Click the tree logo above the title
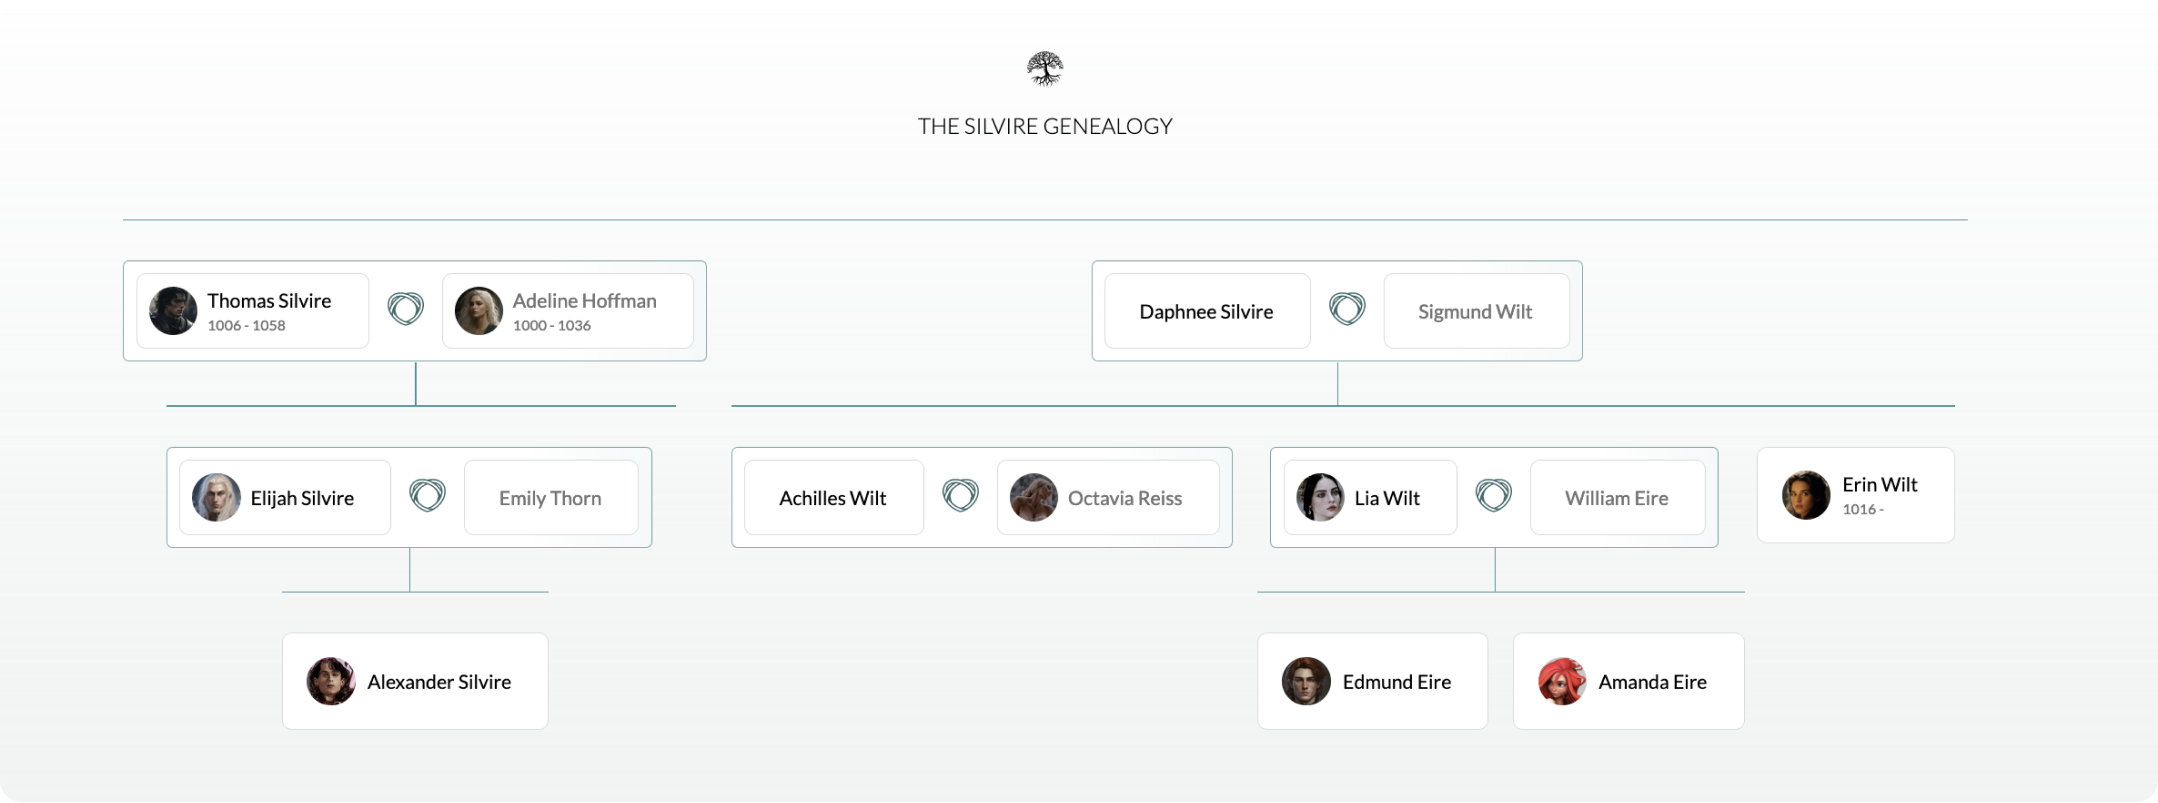Screen dimensions: 2158x803 pyautogui.click(x=1045, y=69)
